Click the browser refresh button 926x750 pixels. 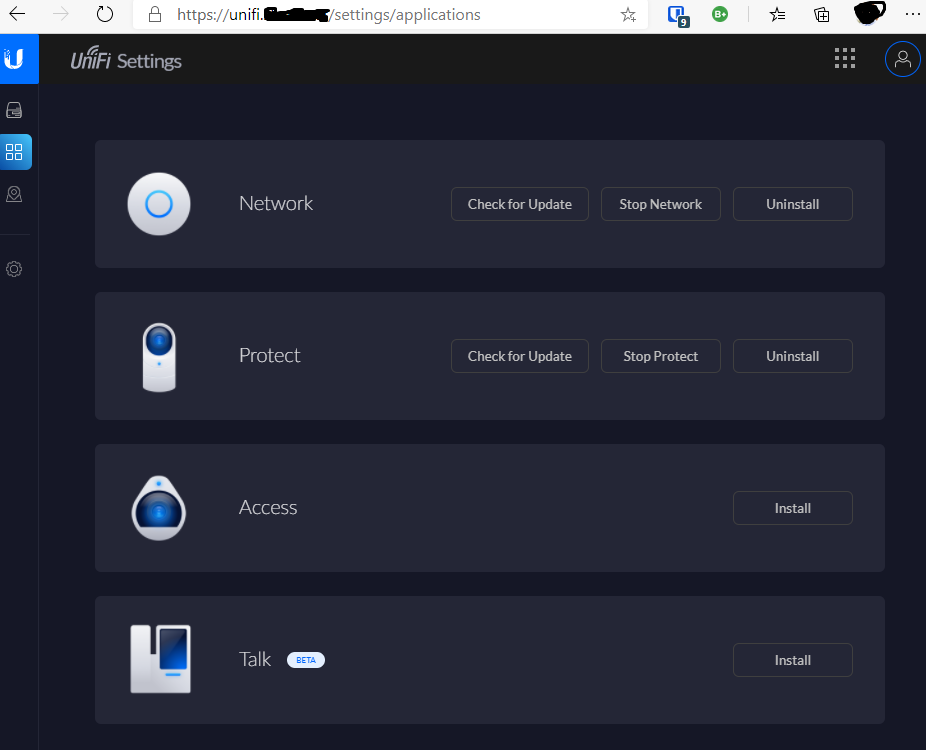click(x=105, y=15)
